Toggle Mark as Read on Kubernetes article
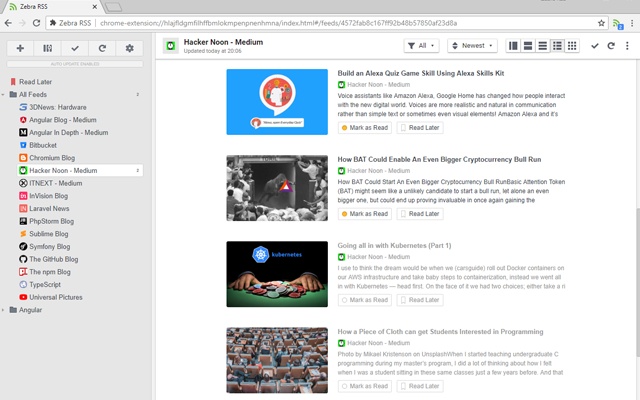This screenshot has height=400, width=640. pos(364,300)
